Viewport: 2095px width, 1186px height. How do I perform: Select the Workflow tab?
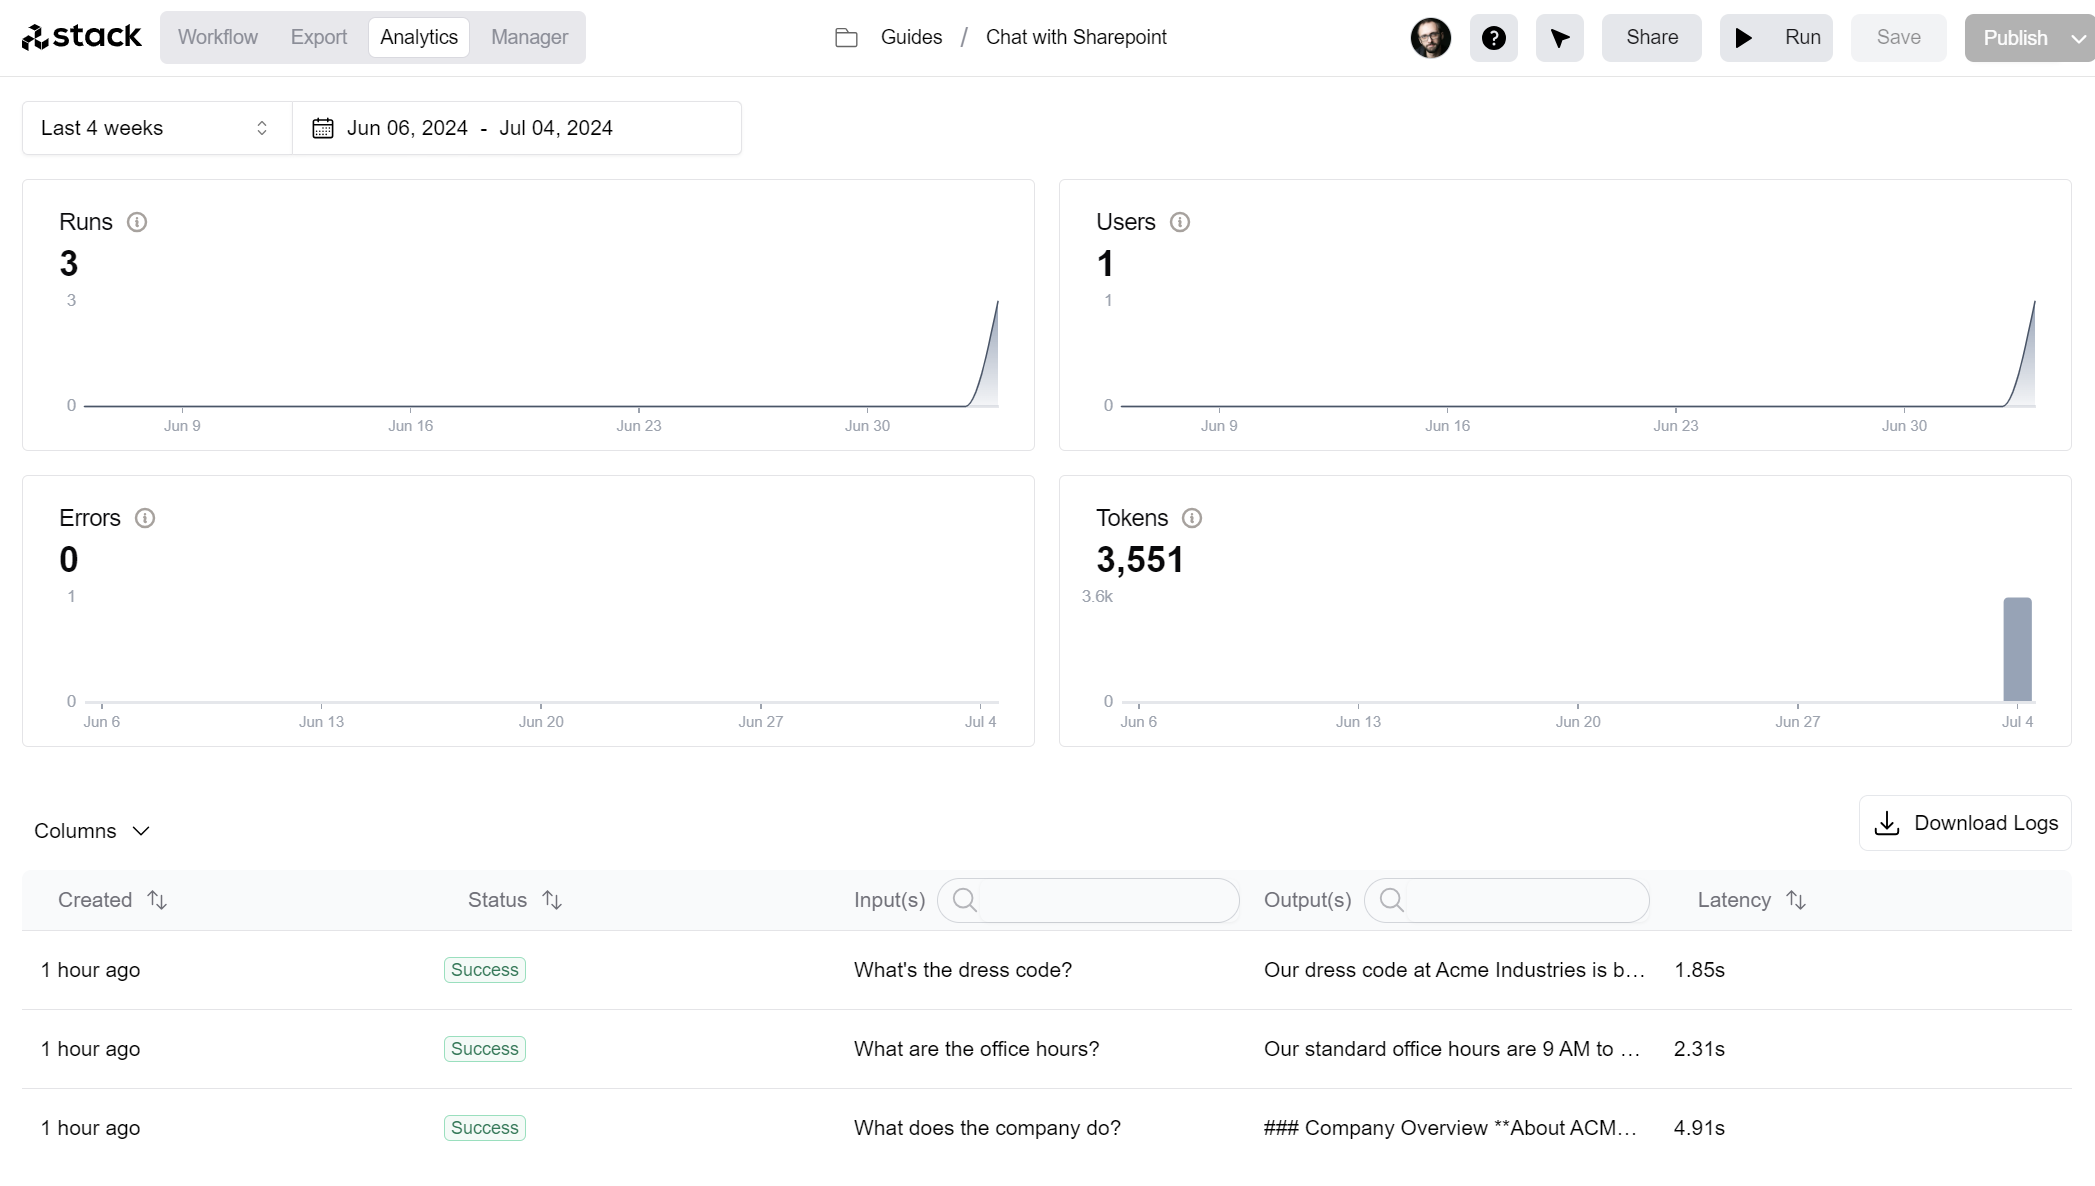pyautogui.click(x=217, y=37)
